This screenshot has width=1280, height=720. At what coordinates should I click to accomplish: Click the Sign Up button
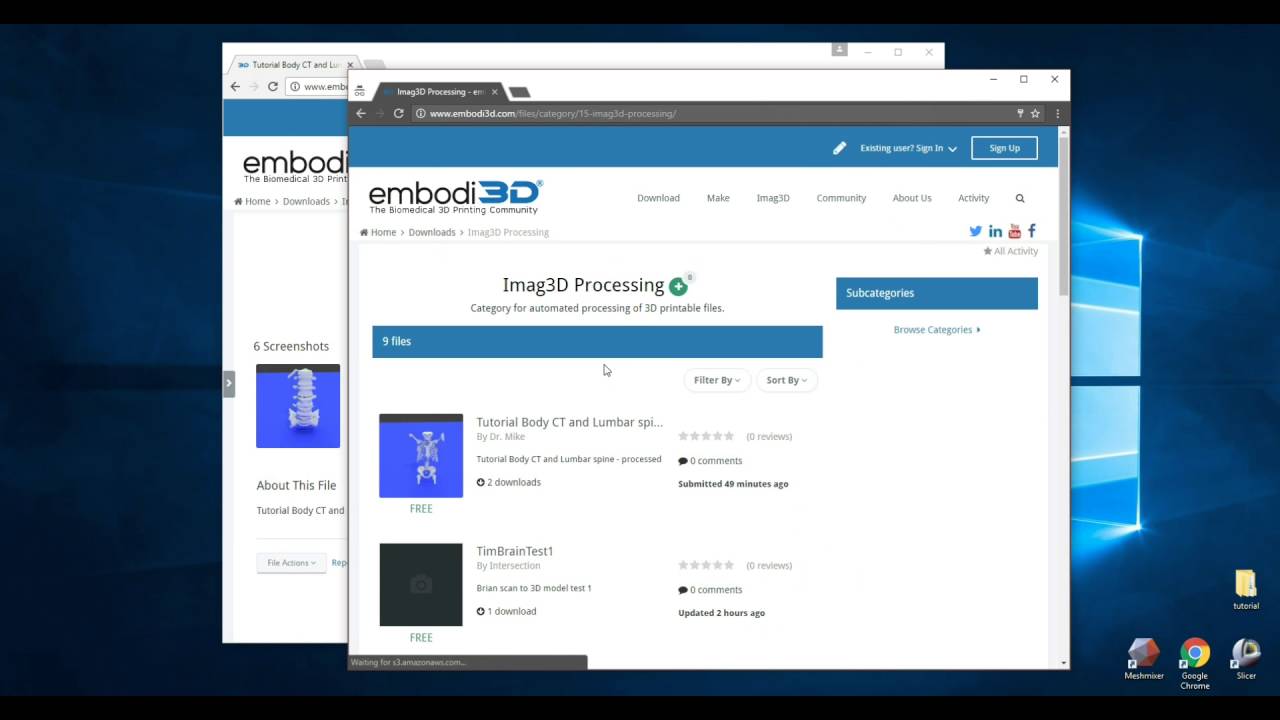click(x=1004, y=148)
